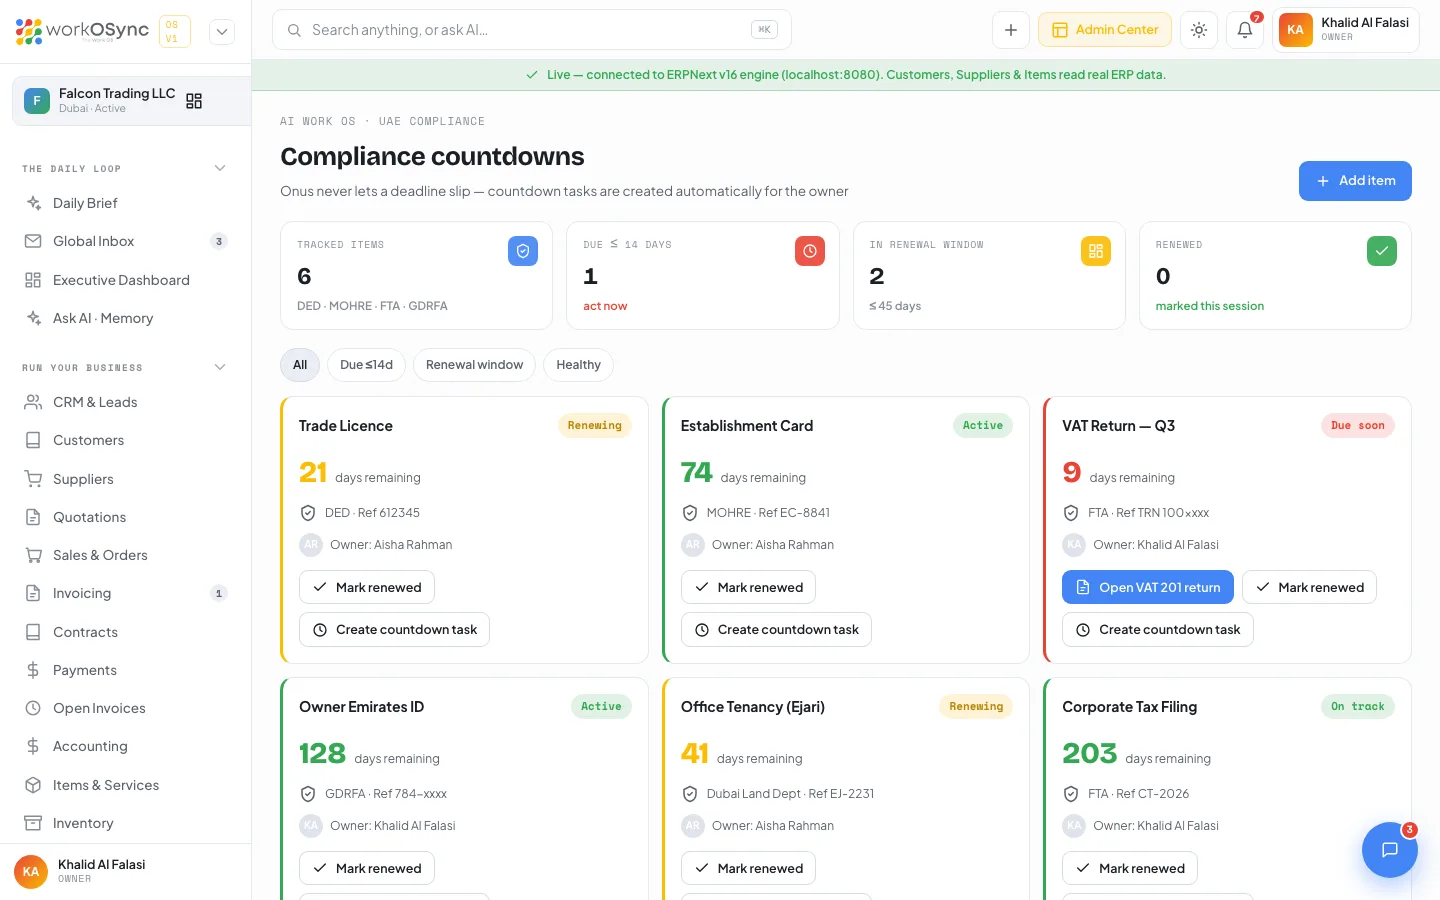This screenshot has height=900, width=1440.
Task: Filter by Due ≤14d
Action: click(366, 365)
